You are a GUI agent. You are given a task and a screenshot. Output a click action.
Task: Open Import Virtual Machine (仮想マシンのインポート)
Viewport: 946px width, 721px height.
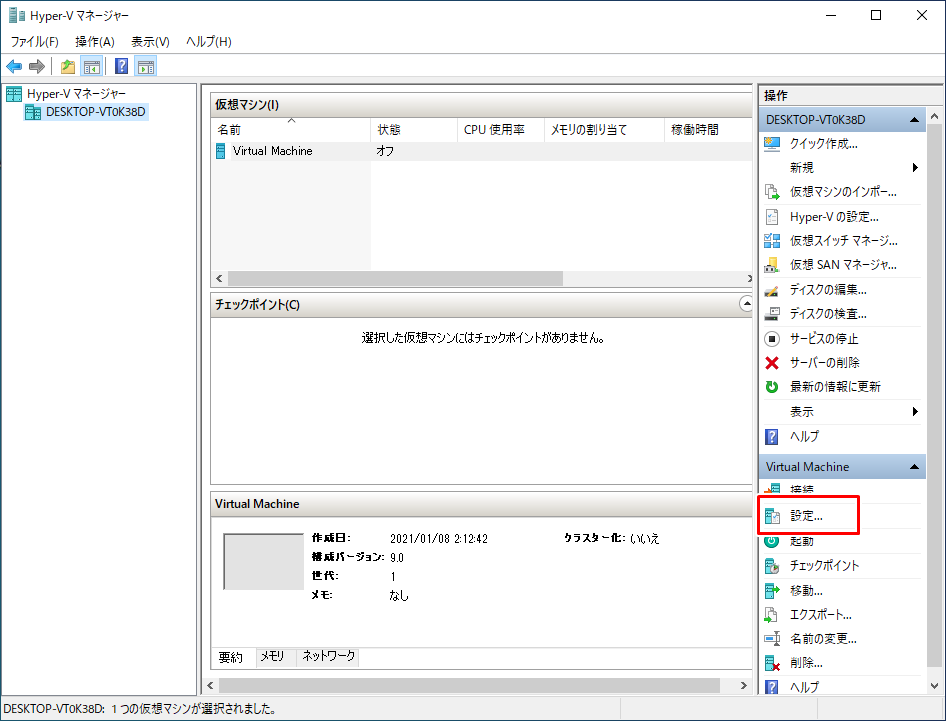842,192
